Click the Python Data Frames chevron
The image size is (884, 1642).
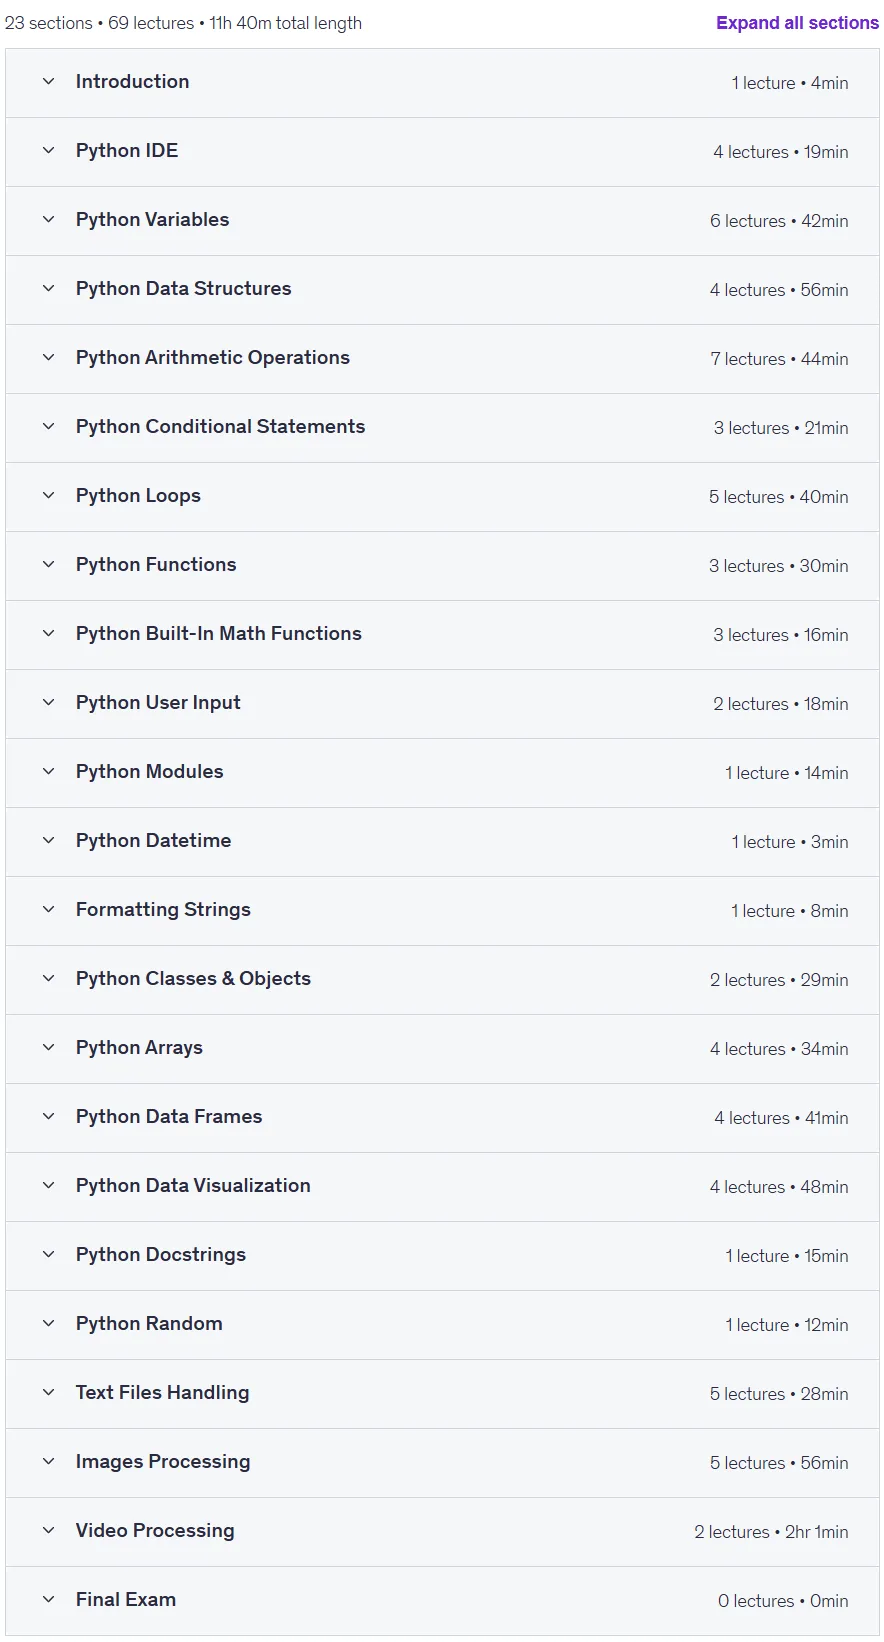(48, 1116)
